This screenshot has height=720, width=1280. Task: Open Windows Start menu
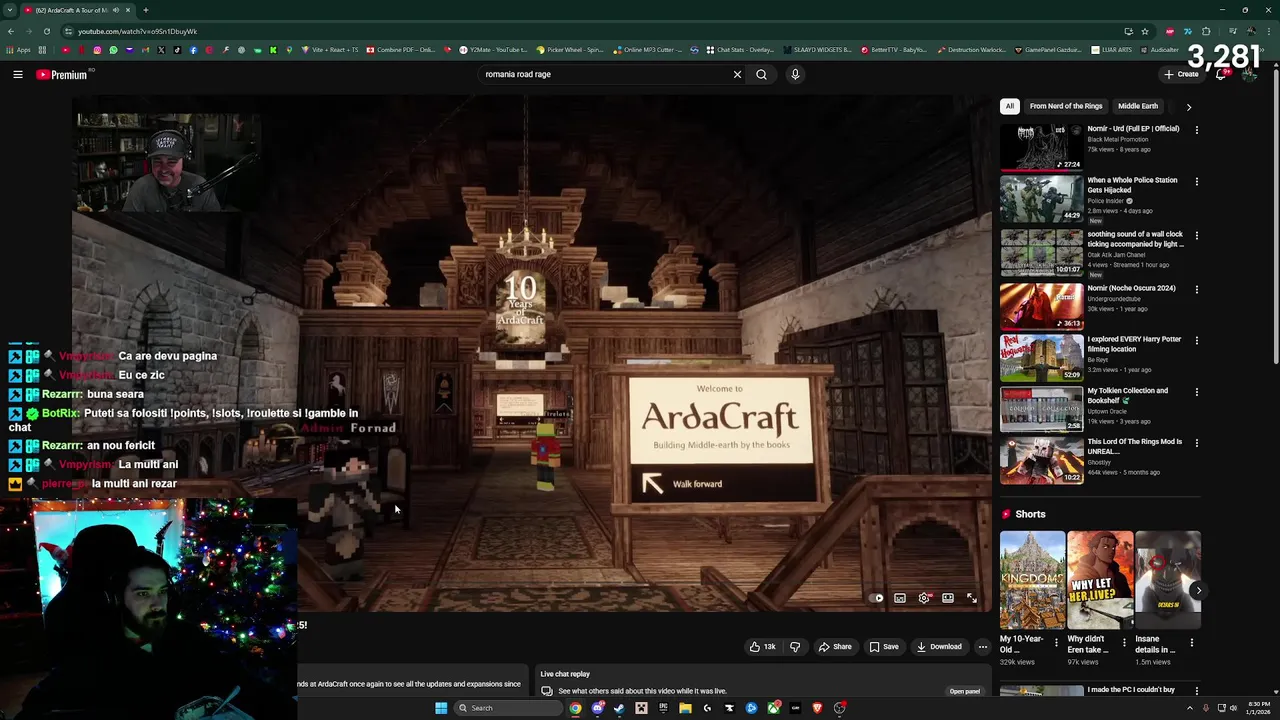pos(441,708)
